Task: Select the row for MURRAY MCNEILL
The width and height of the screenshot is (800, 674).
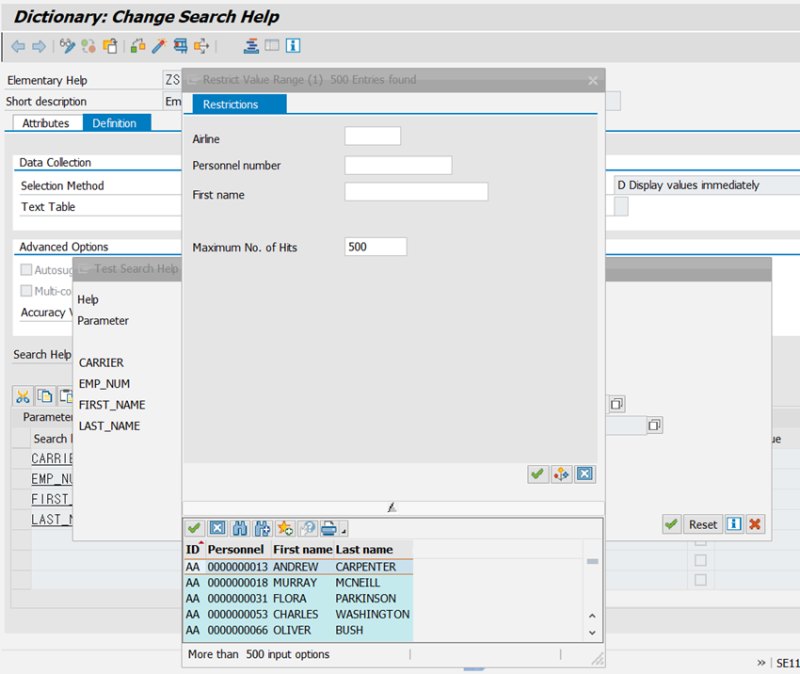Action: click(298, 583)
